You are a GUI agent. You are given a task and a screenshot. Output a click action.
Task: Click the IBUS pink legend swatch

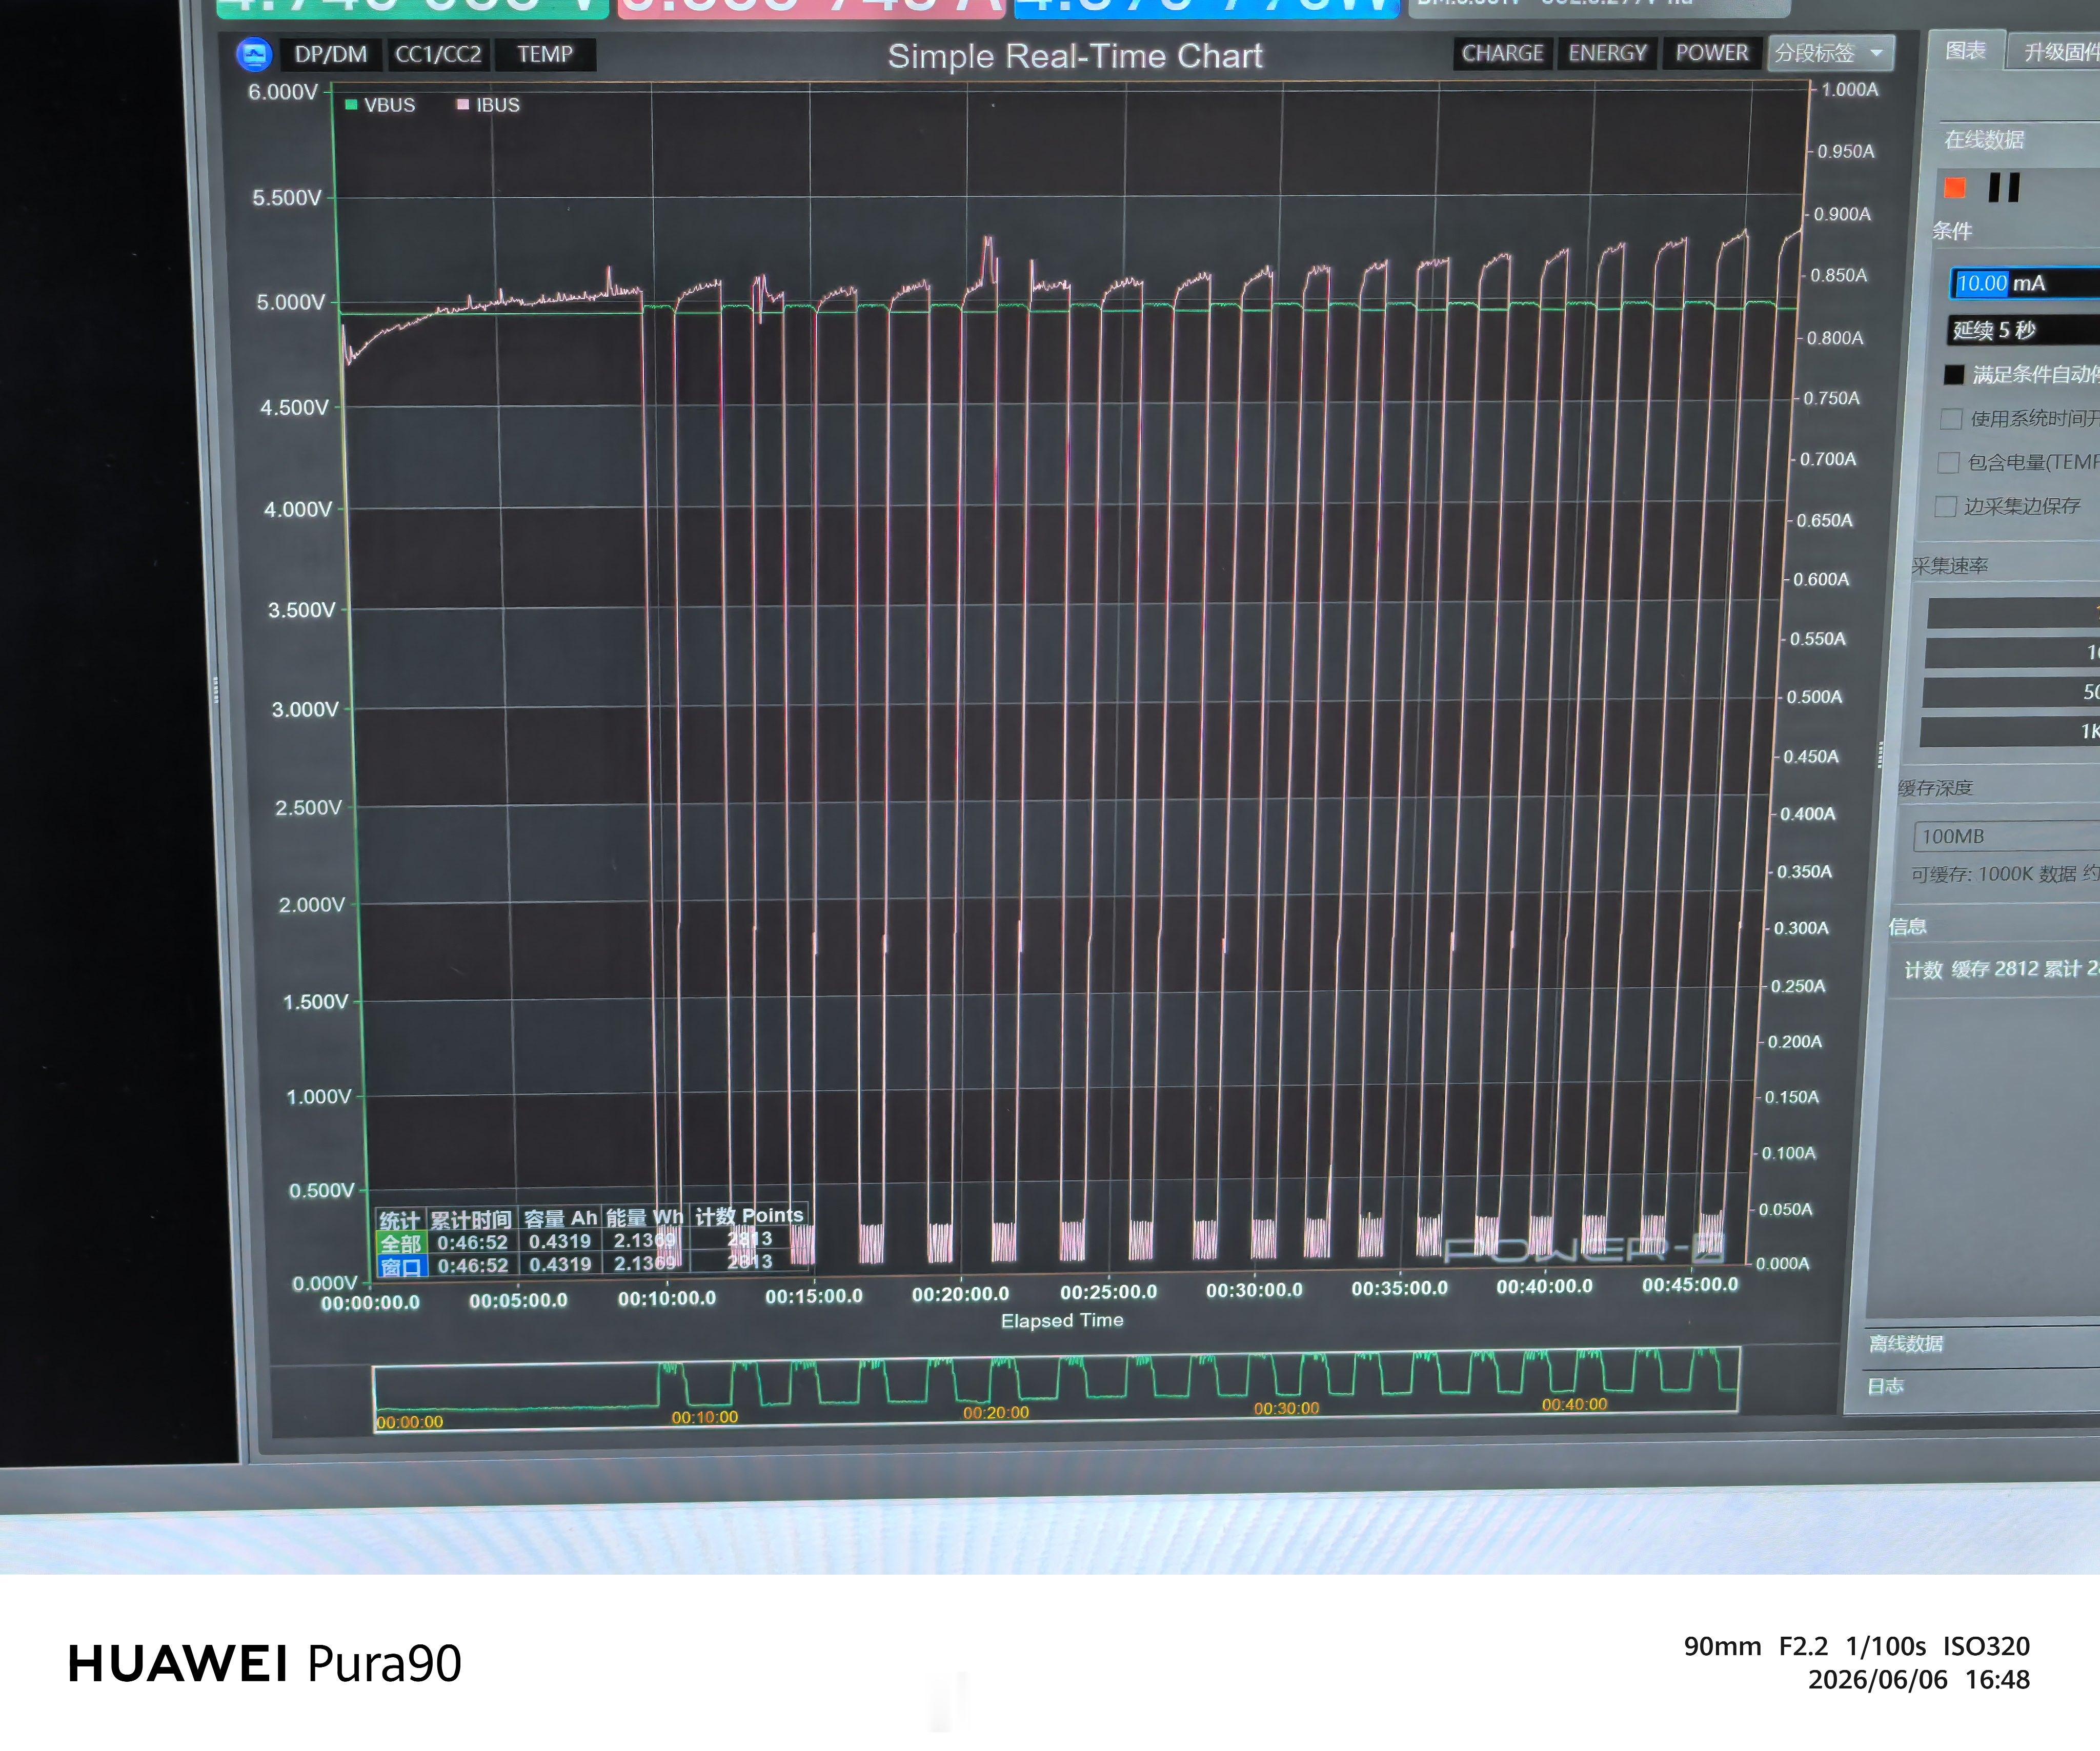[462, 104]
